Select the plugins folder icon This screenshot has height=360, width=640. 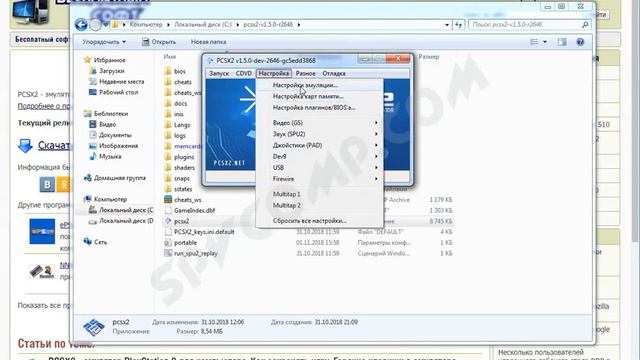coord(168,157)
